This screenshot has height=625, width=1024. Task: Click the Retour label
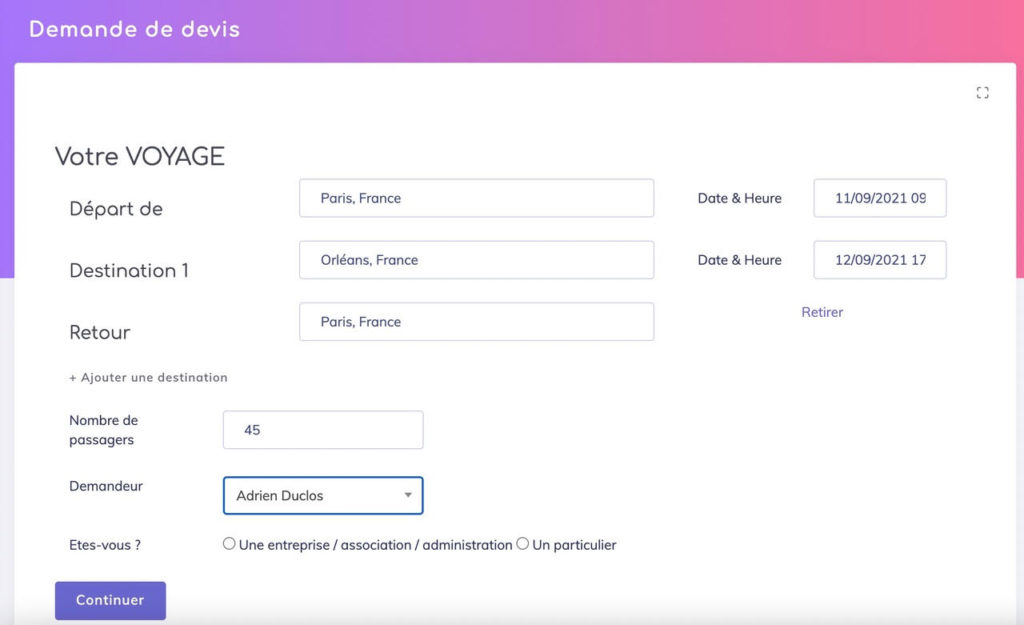click(100, 332)
